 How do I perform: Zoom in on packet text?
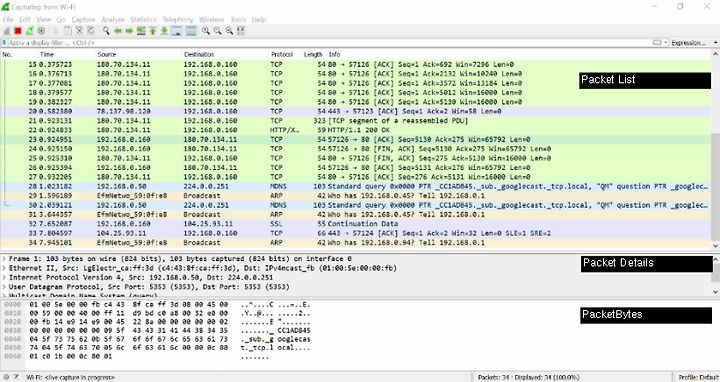(206, 31)
